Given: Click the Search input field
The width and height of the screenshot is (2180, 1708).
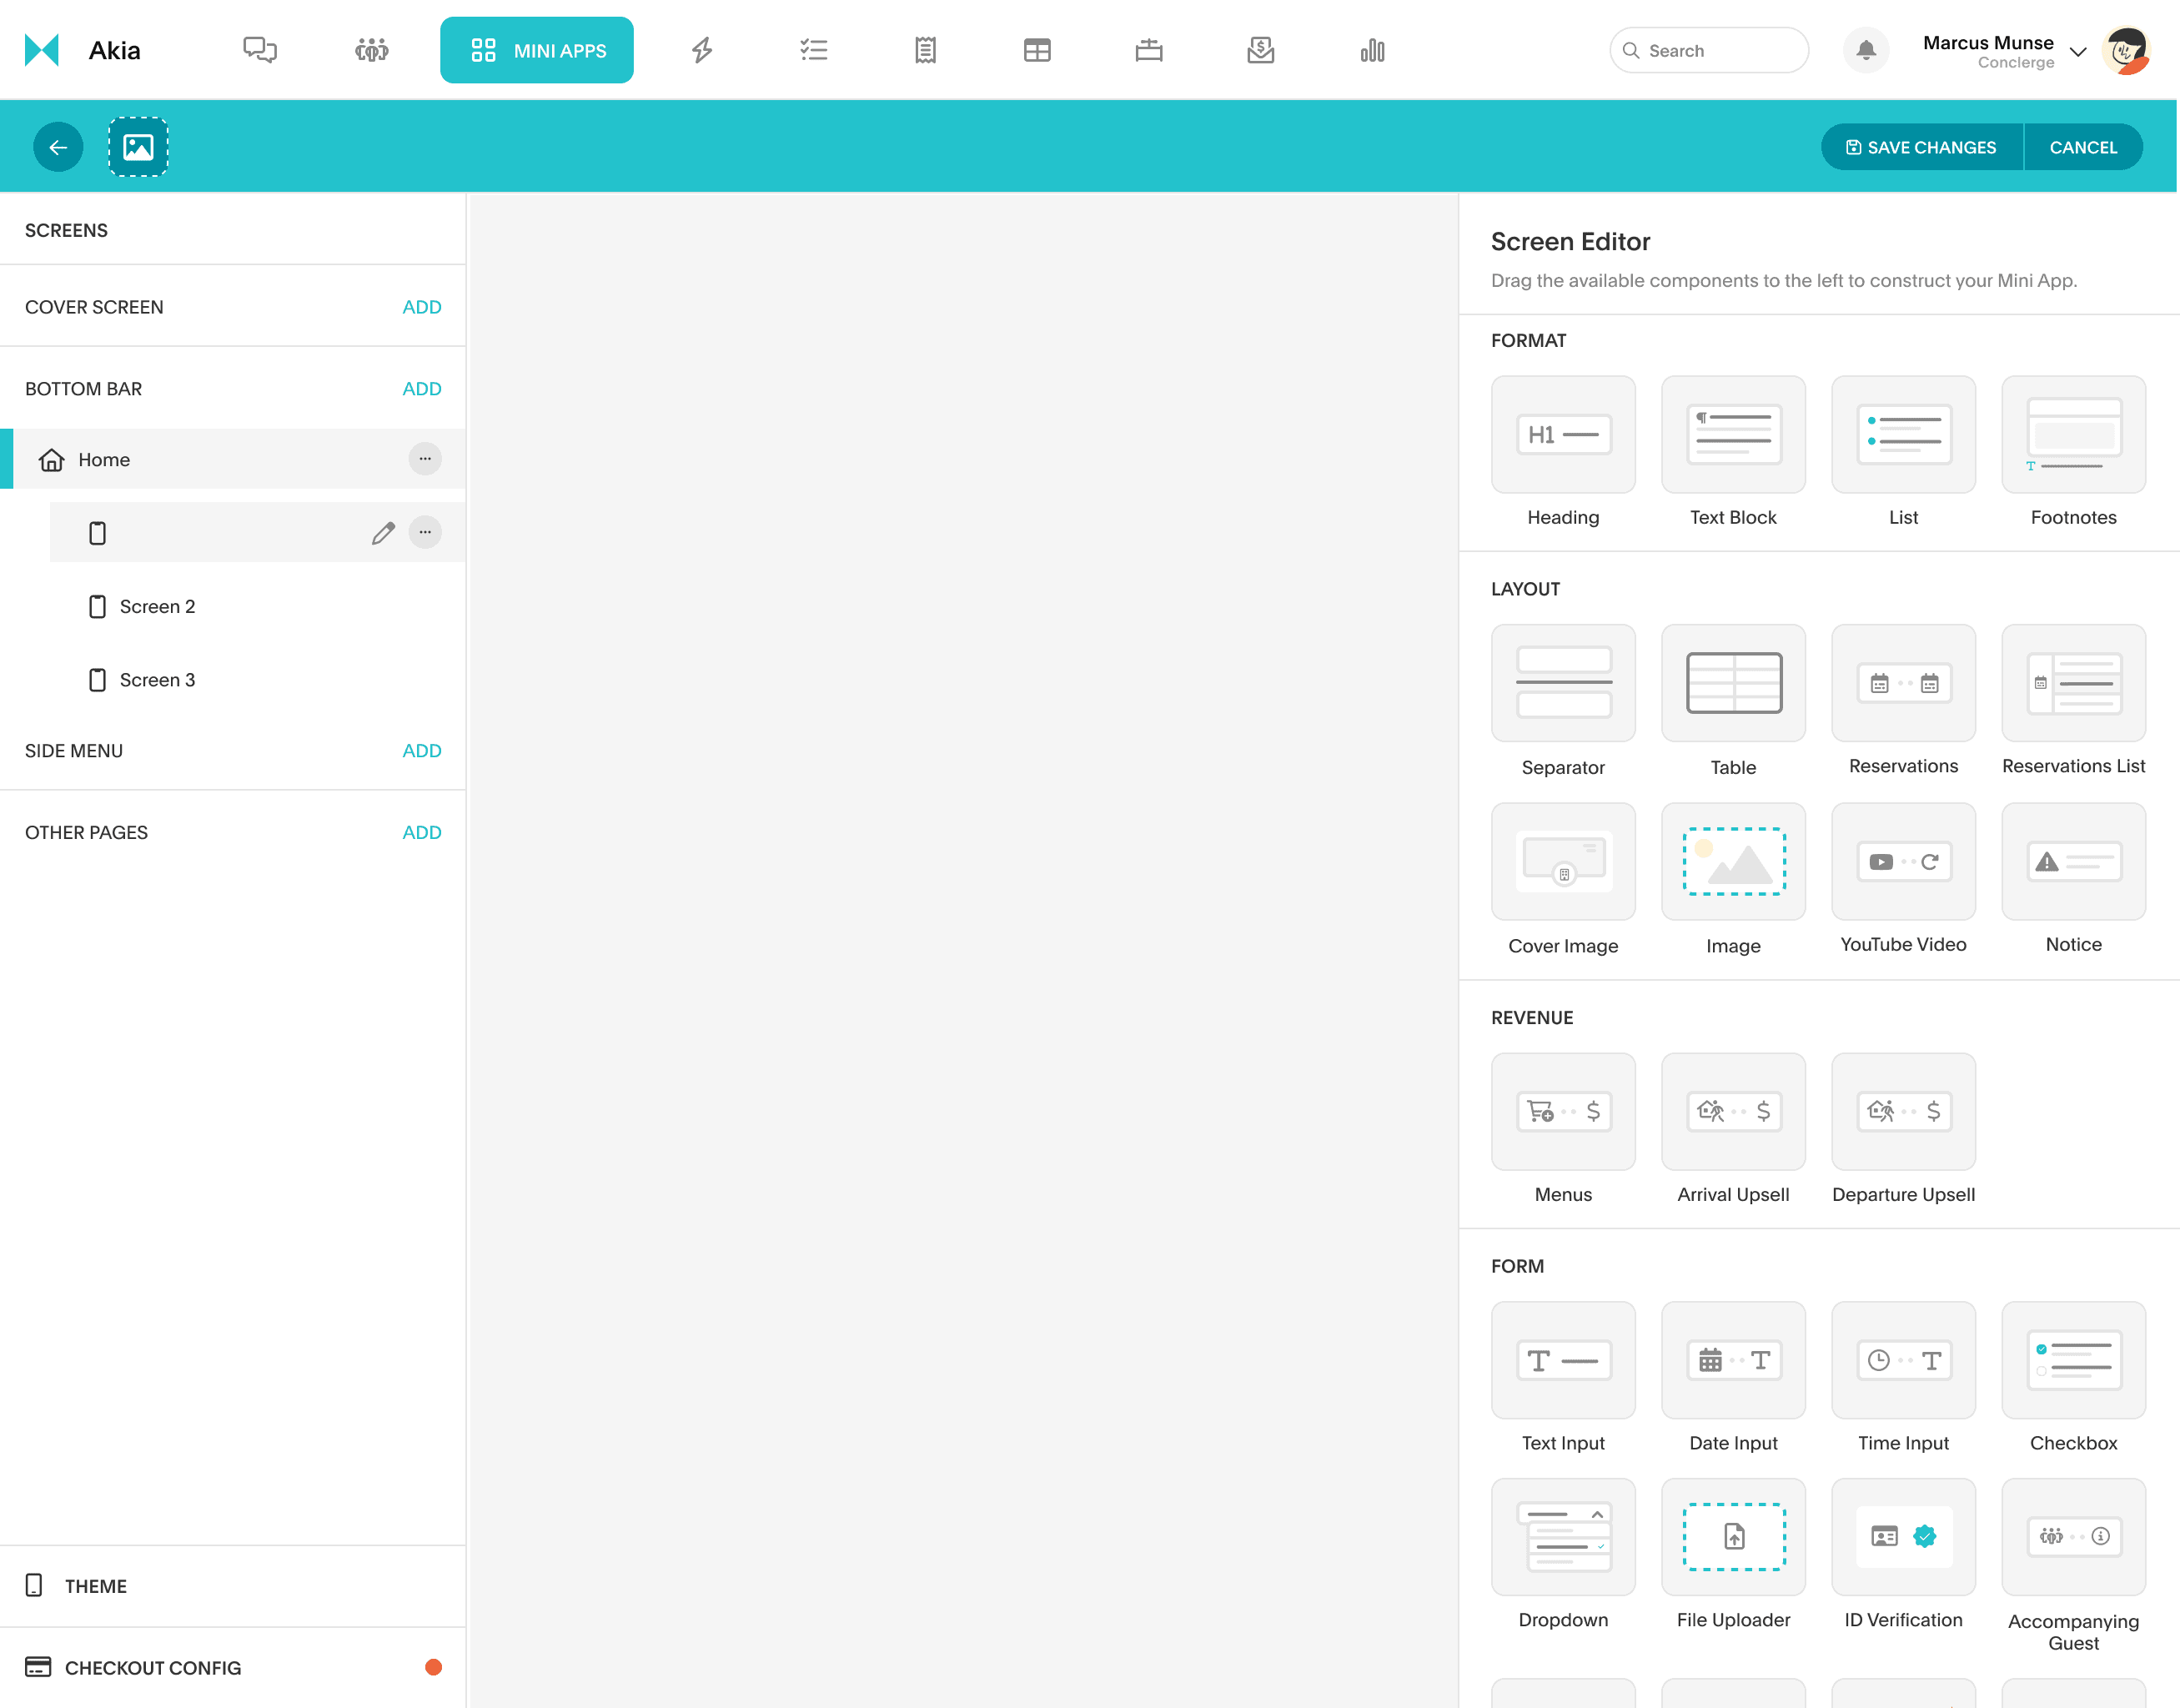Looking at the screenshot, I should [x=1708, y=50].
